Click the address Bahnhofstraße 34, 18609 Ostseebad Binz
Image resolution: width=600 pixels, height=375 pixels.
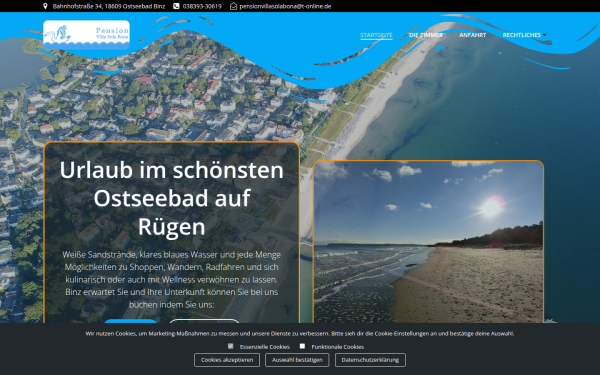(x=109, y=6)
